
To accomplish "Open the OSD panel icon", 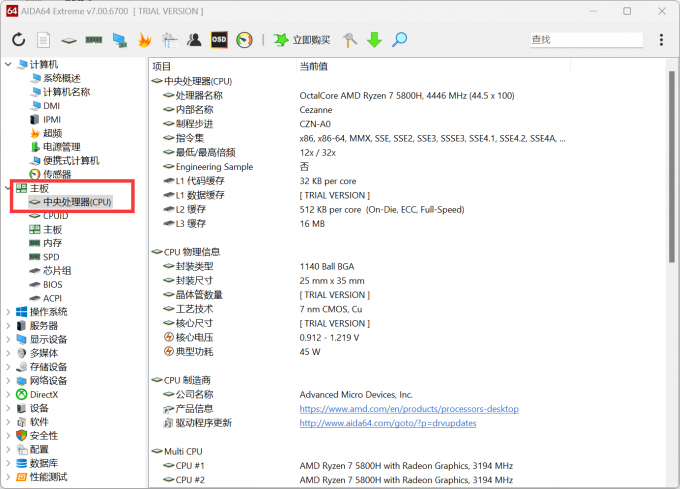I will (x=219, y=40).
